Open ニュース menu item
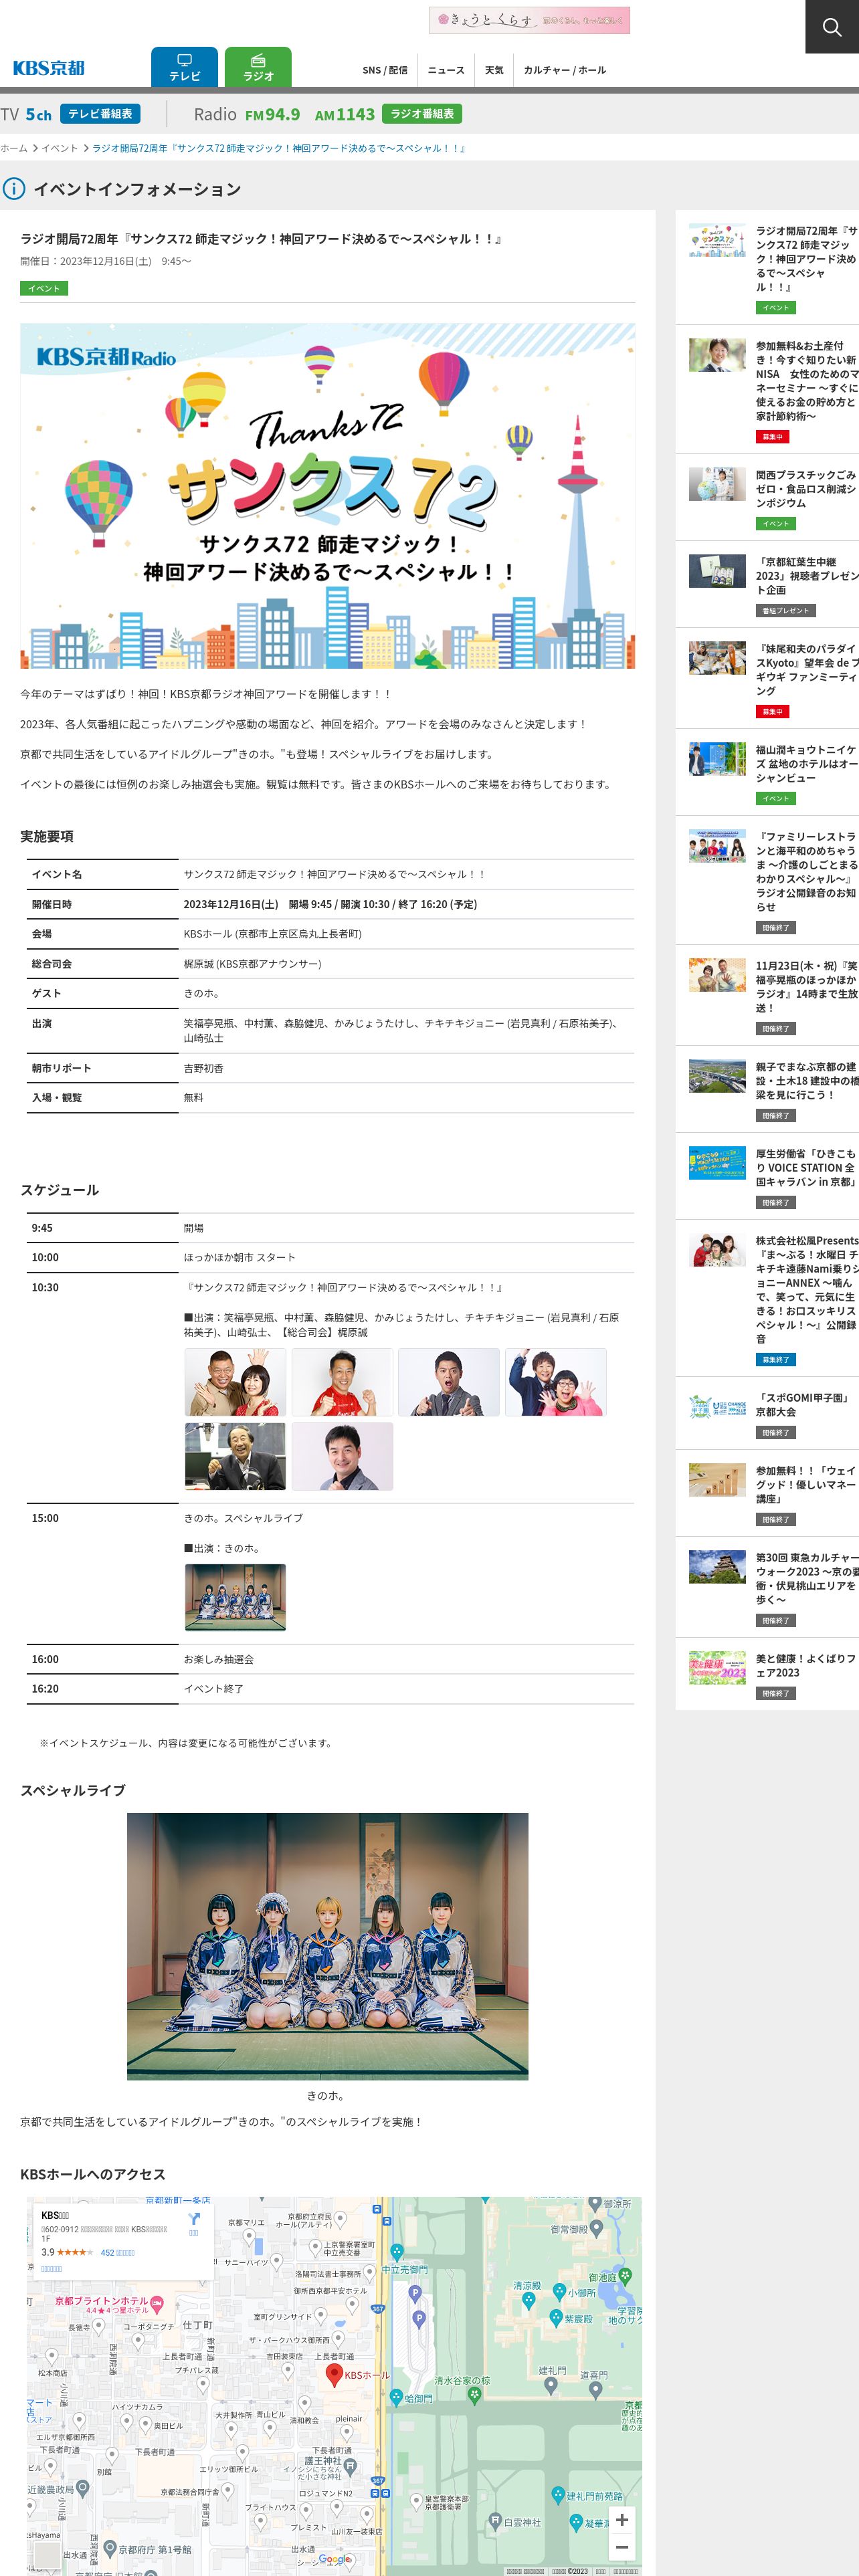Screen dimensions: 859x2576 [x=446, y=70]
